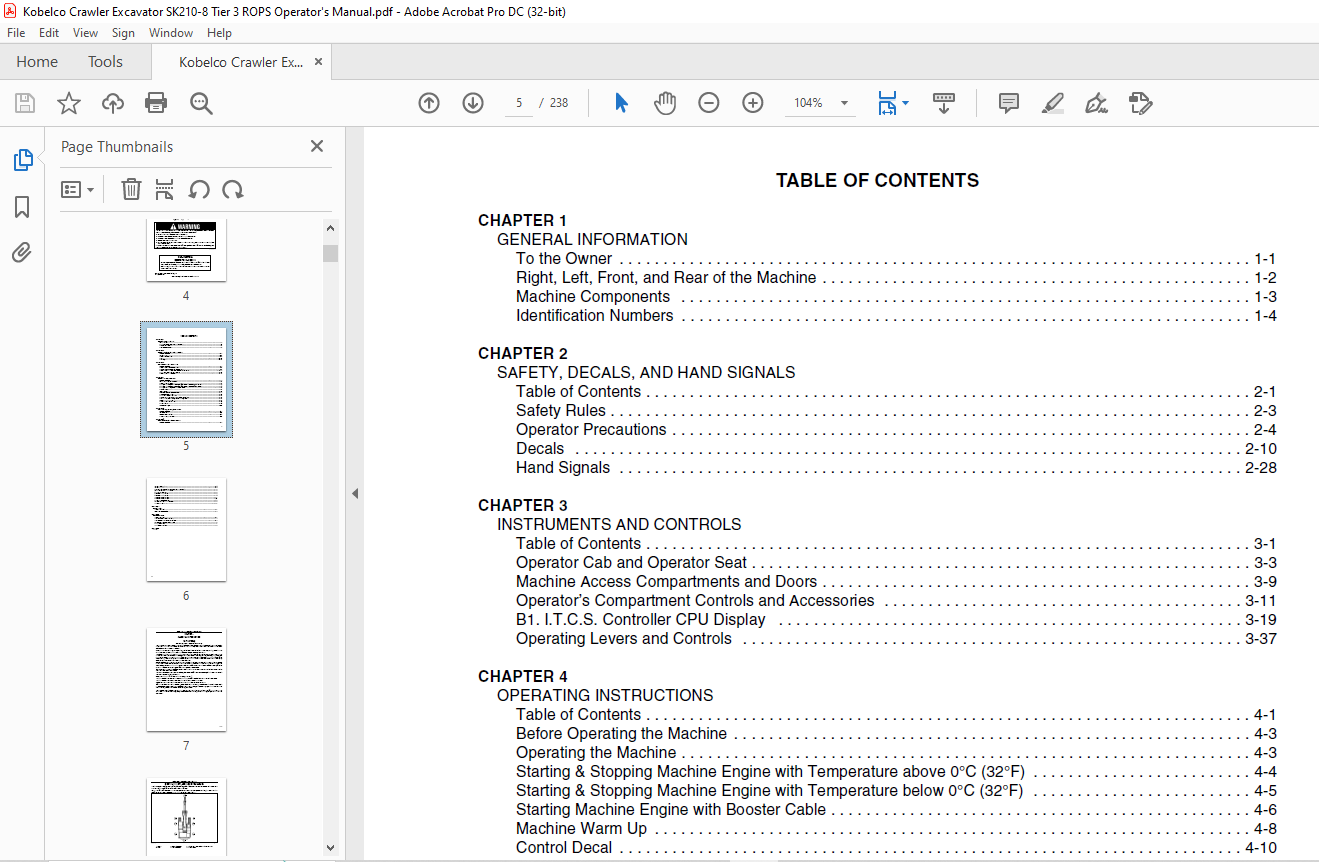Click thumbnail scrollbar down arrow
1319x862 pixels.
click(331, 847)
